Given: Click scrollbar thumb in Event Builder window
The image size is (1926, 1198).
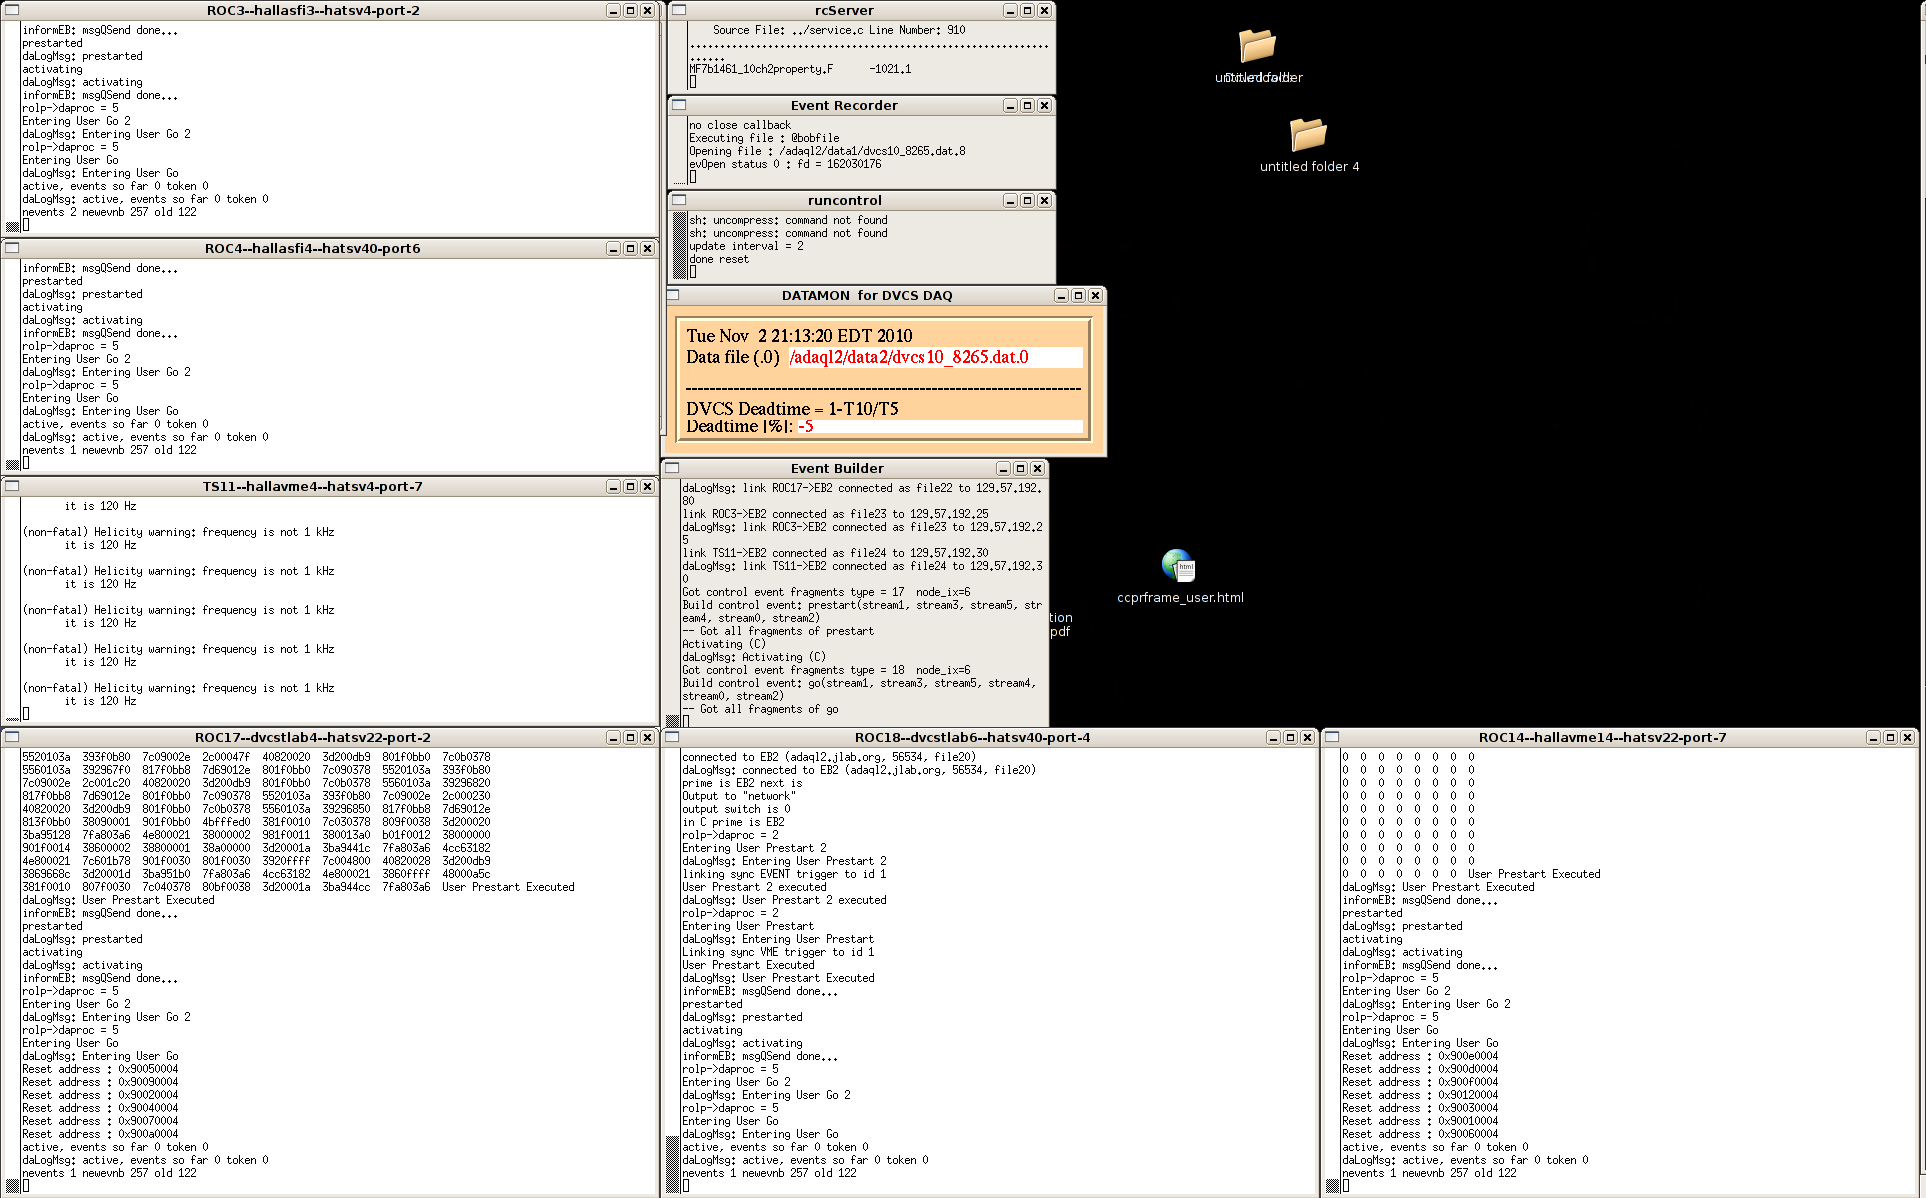Looking at the screenshot, I should coord(673,720).
